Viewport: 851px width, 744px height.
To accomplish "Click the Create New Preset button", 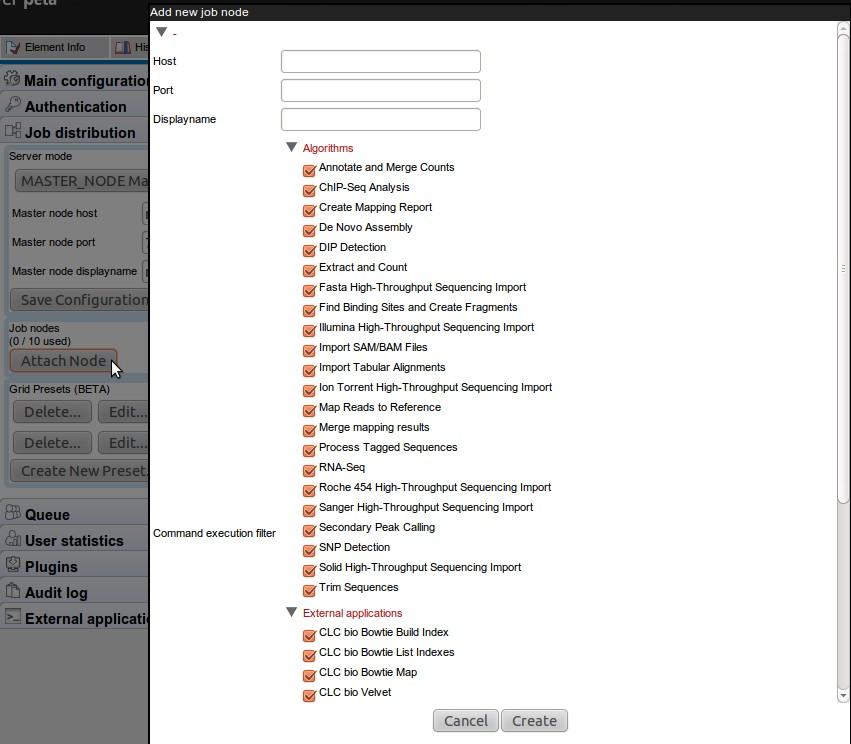I will (79, 471).
